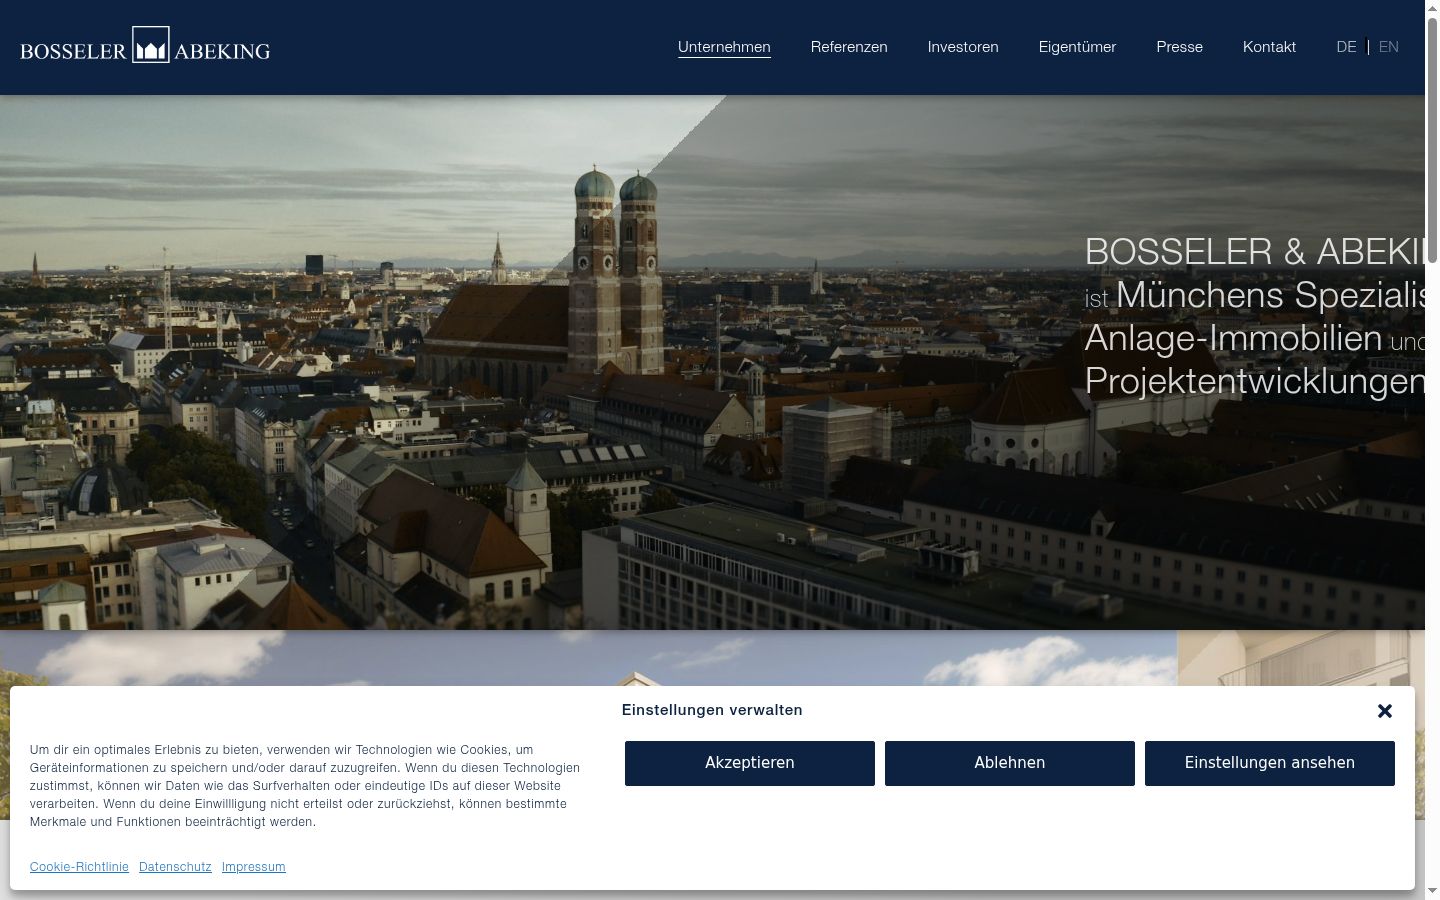1440x900 pixels.
Task: Decline cookies with Ablehnen
Action: pyautogui.click(x=1010, y=763)
